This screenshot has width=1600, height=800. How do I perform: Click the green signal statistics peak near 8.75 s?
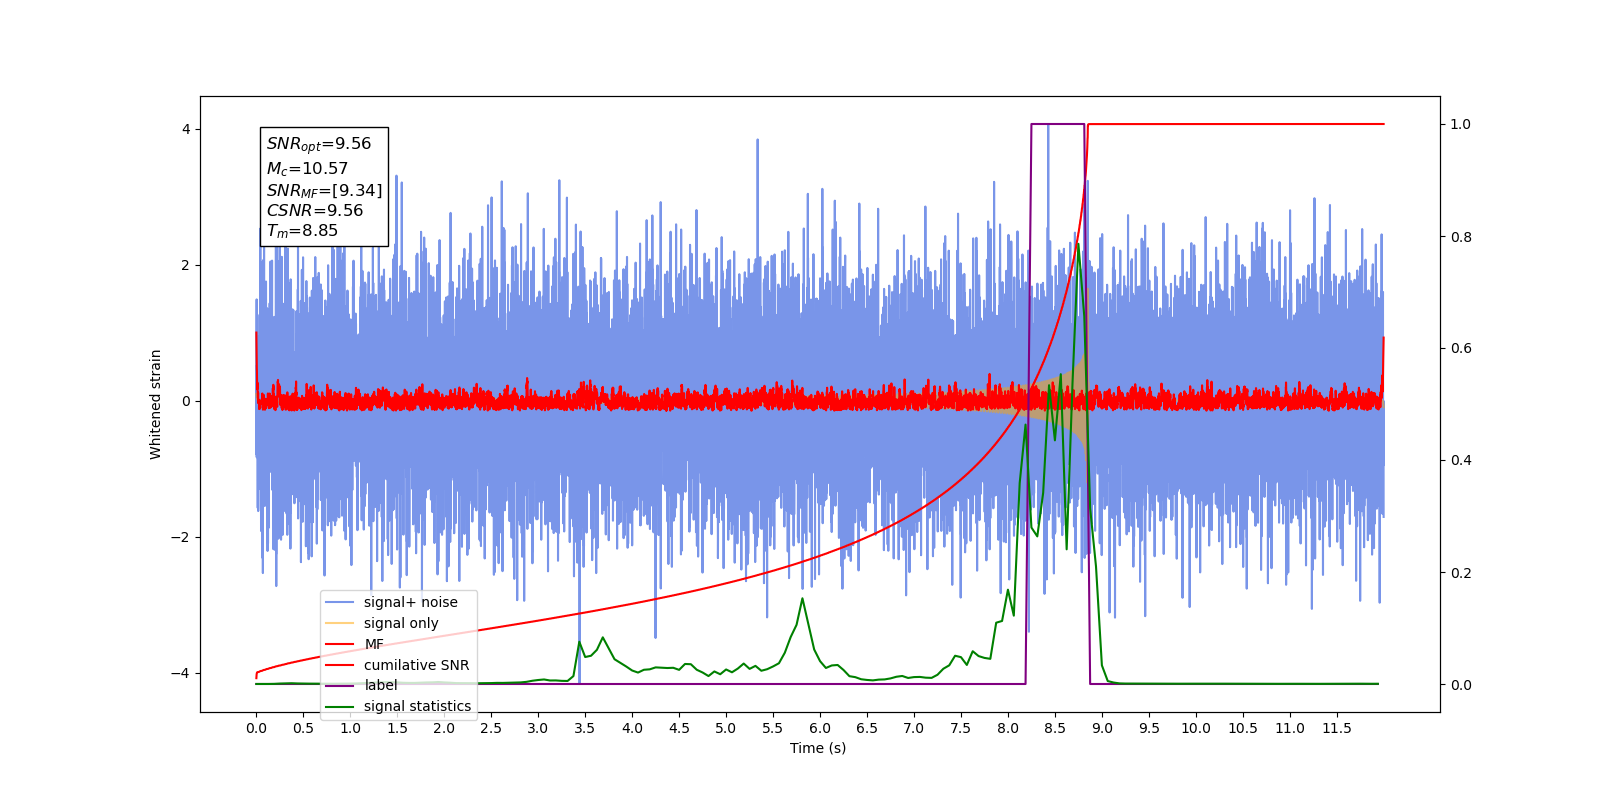click(1077, 245)
